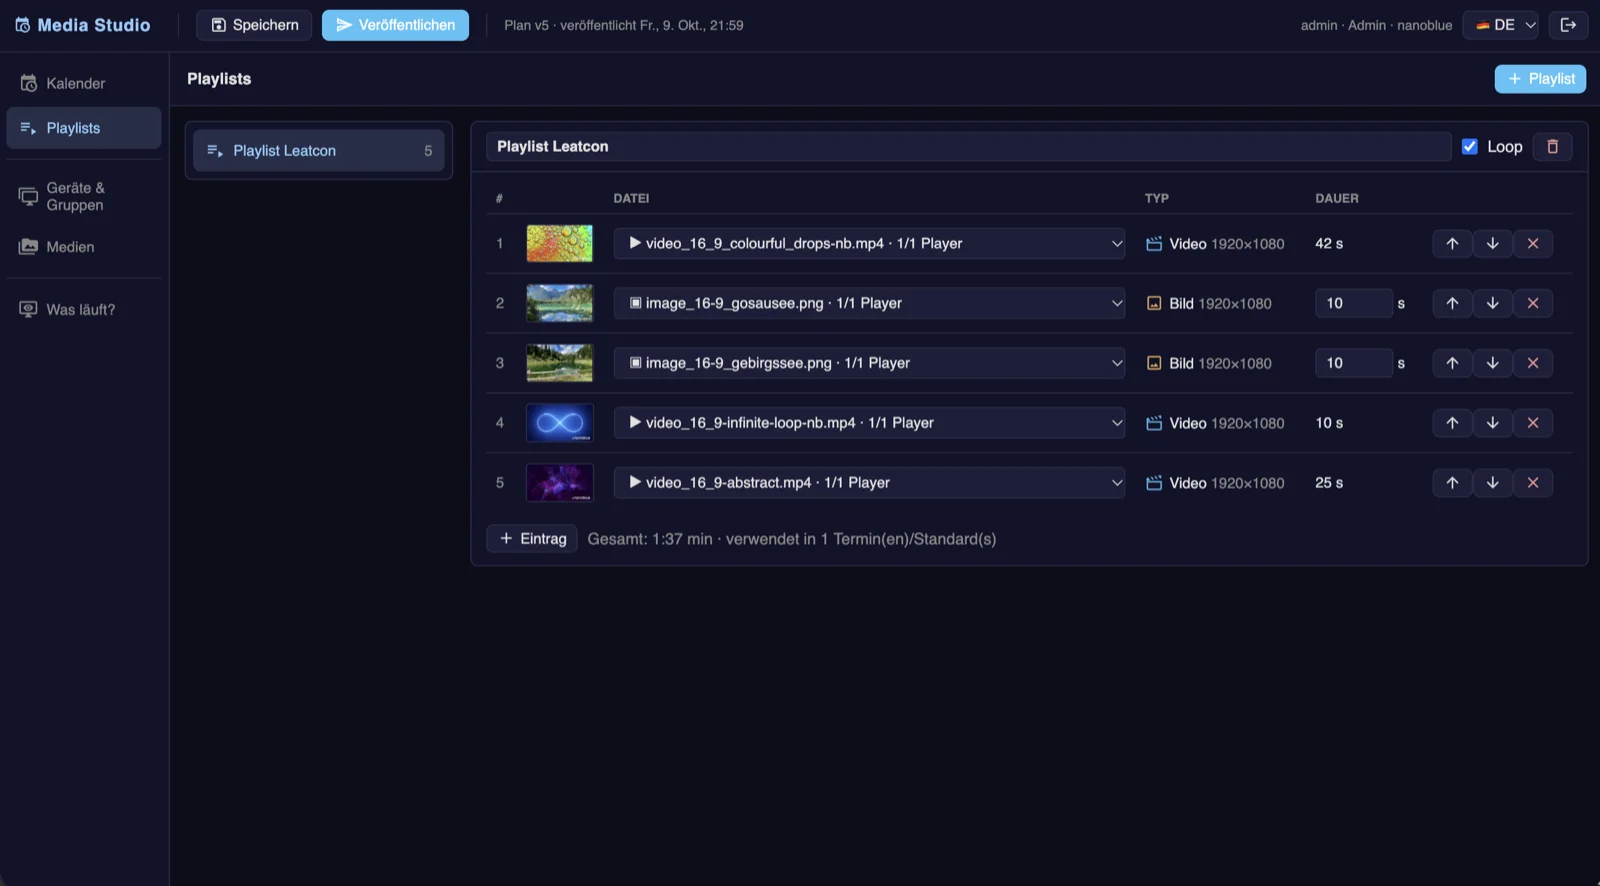The width and height of the screenshot is (1600, 886).
Task: Remove the abstract video entry
Action: [1533, 483]
